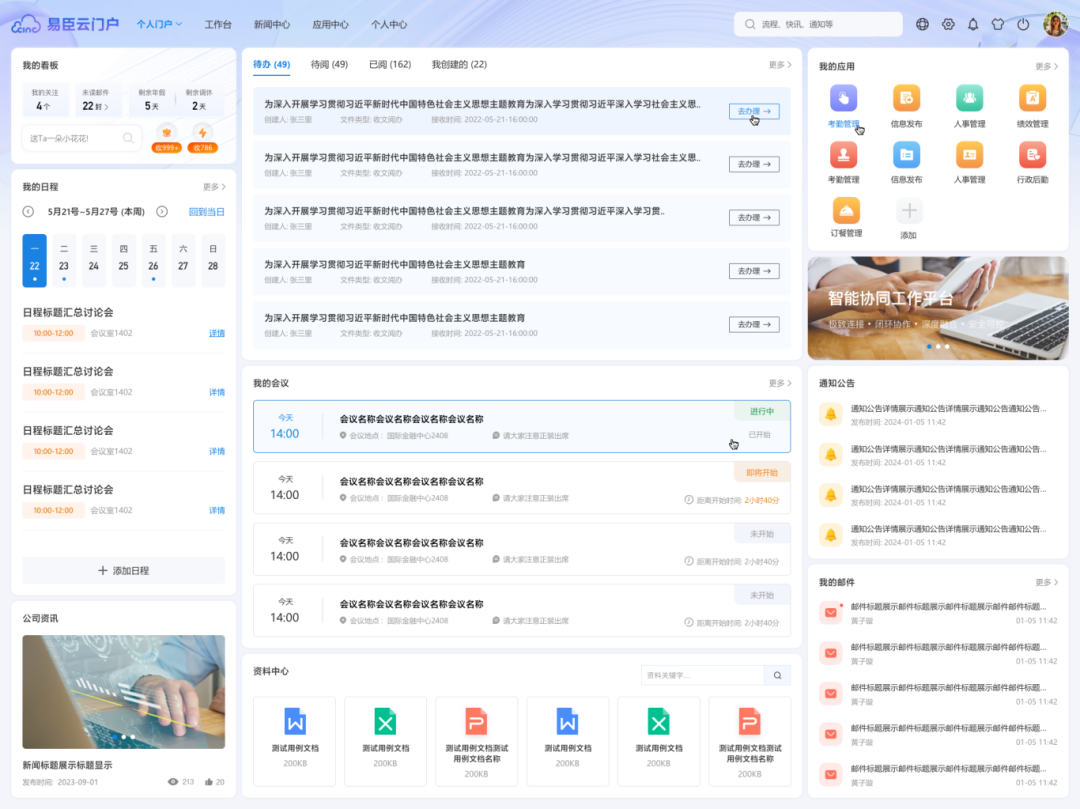
Task: Launch the 行政后勤 app
Action: coord(1032,155)
